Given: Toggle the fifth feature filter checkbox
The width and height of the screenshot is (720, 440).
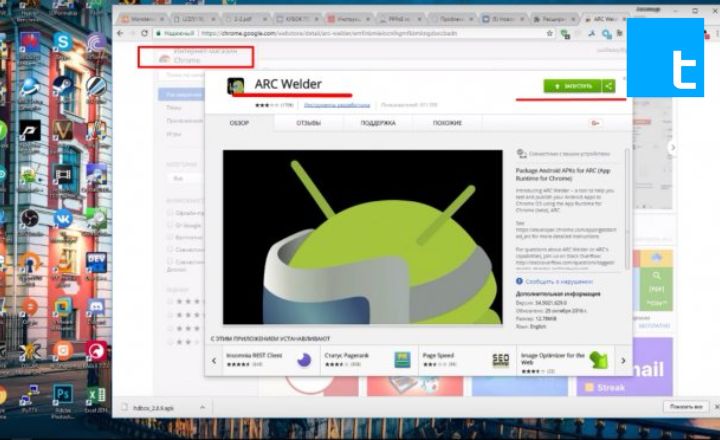Looking at the screenshot, I should [x=169, y=261].
